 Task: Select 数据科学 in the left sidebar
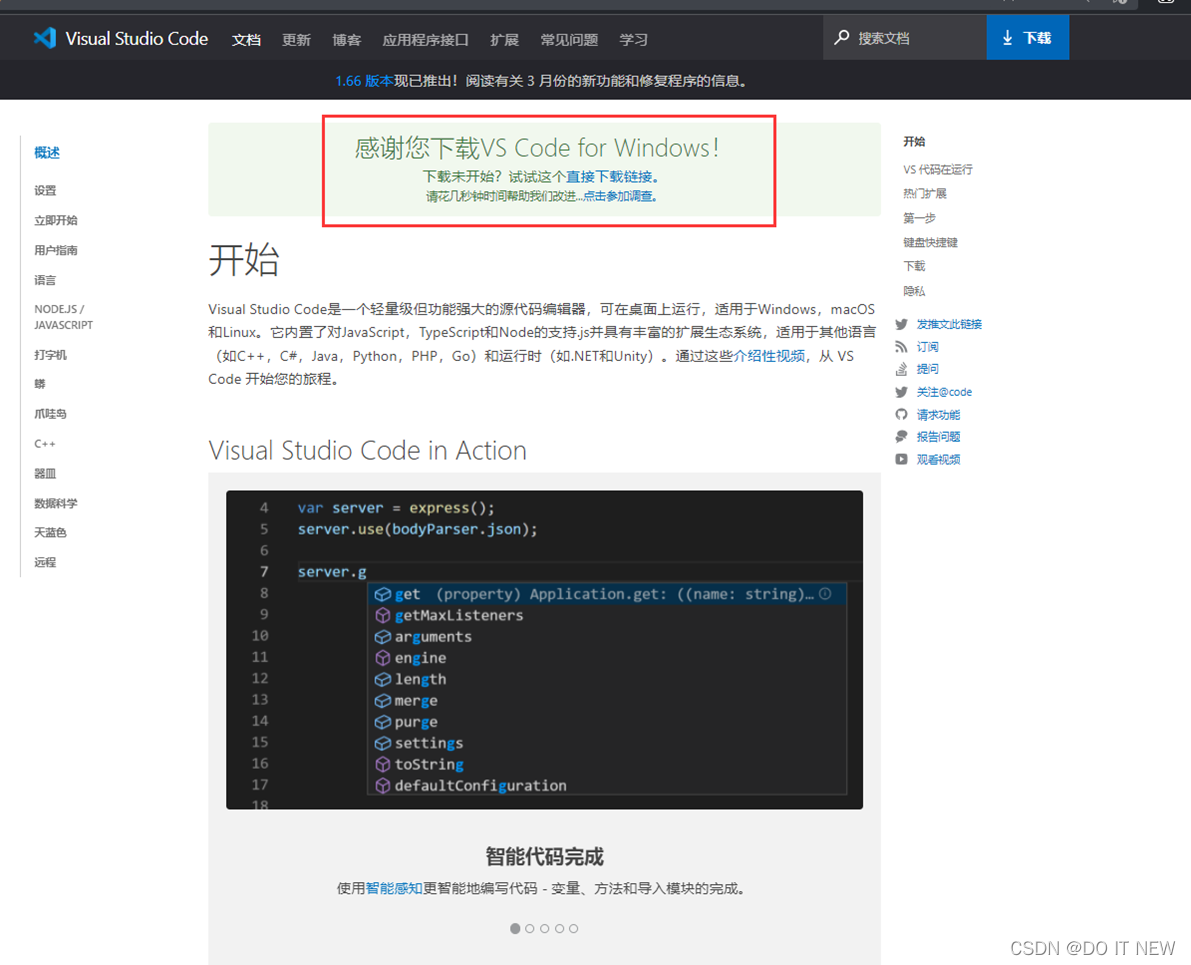click(x=55, y=503)
